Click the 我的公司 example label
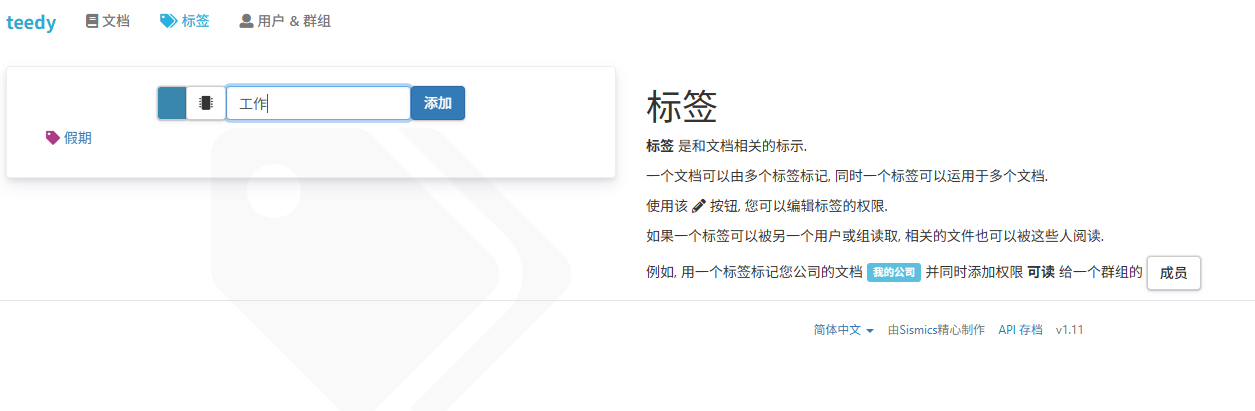The height and width of the screenshot is (411, 1255). coord(893,272)
